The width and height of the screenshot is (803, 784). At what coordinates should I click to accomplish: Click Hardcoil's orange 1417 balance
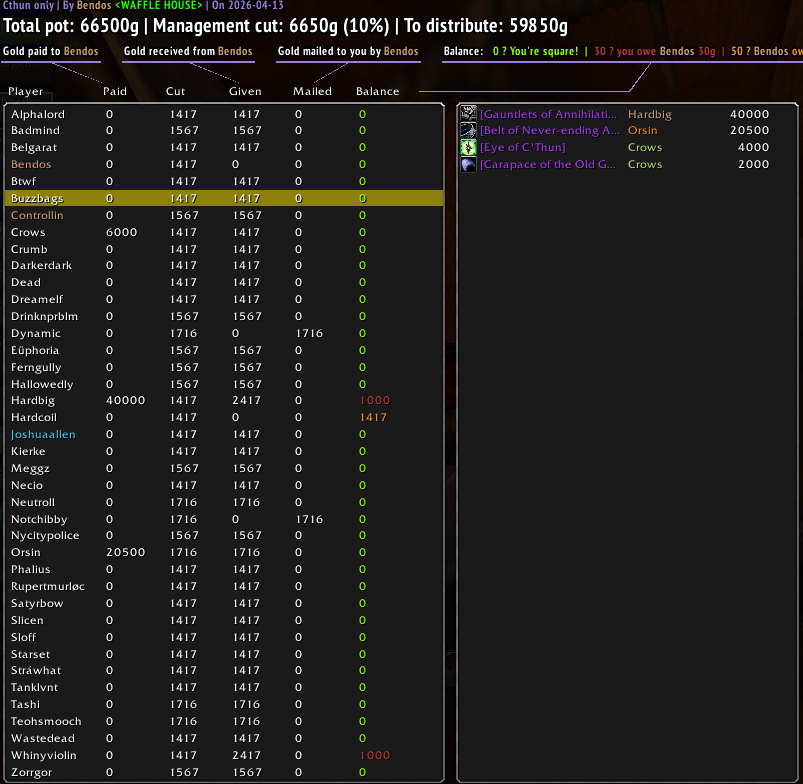coord(373,417)
